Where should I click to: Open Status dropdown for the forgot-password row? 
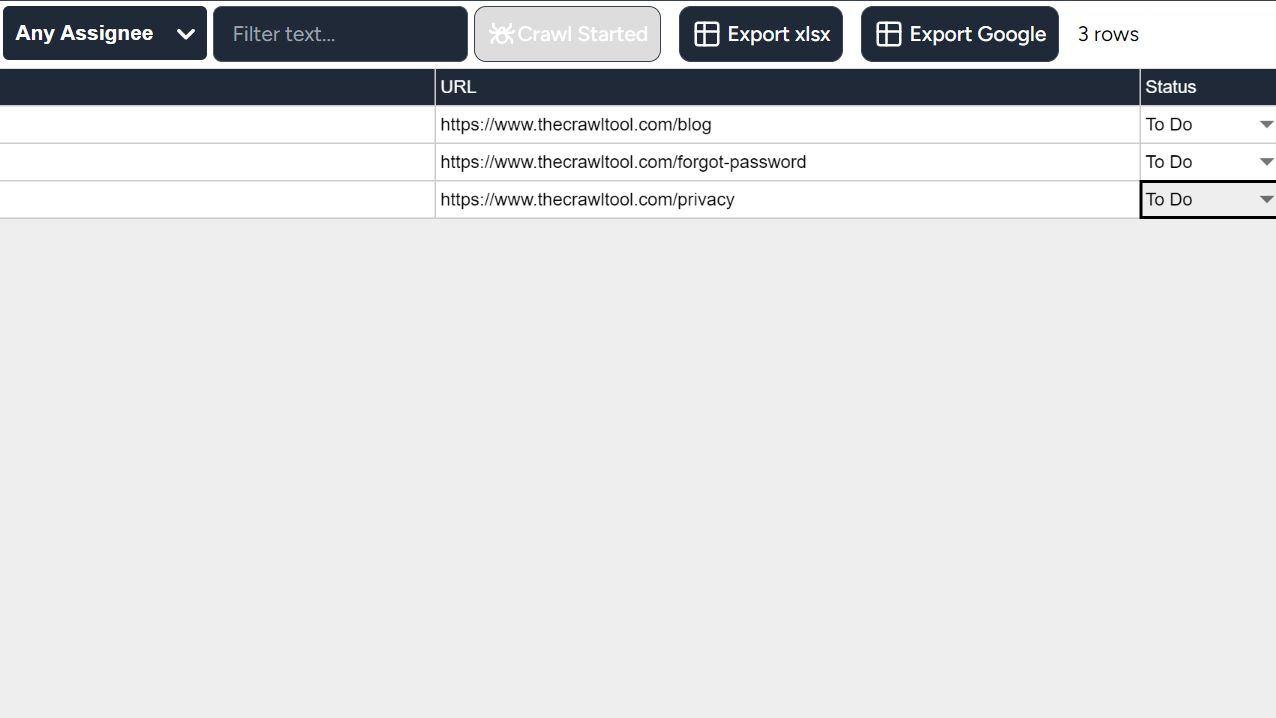[x=1266, y=162]
